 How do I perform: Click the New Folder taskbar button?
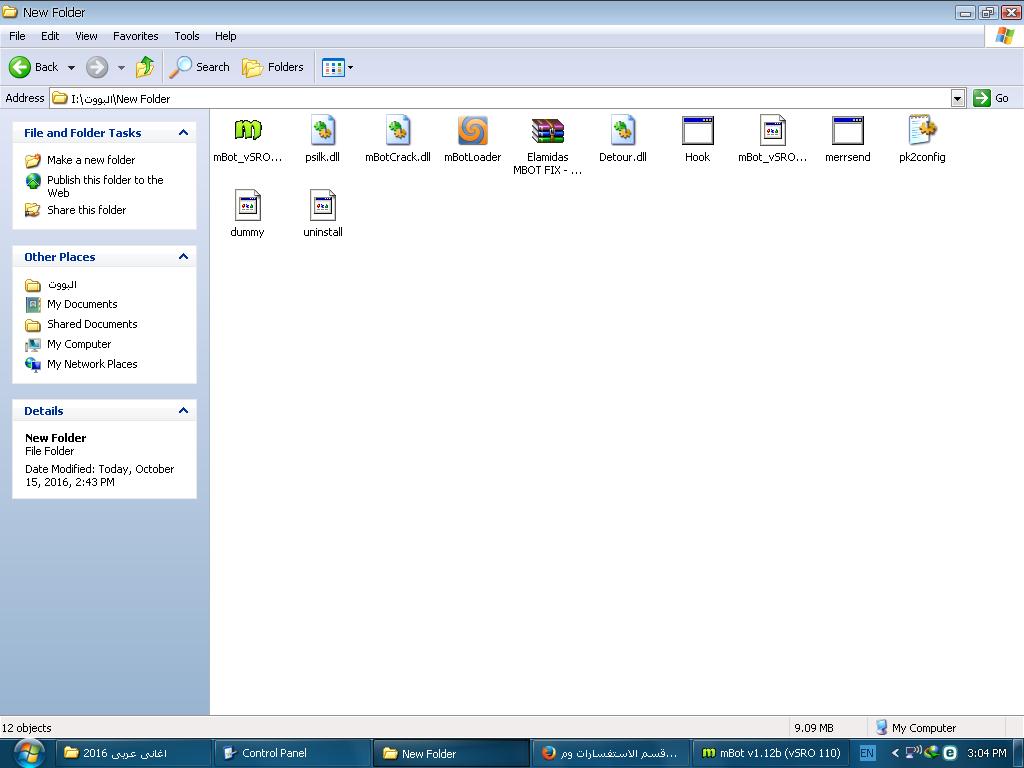point(451,753)
